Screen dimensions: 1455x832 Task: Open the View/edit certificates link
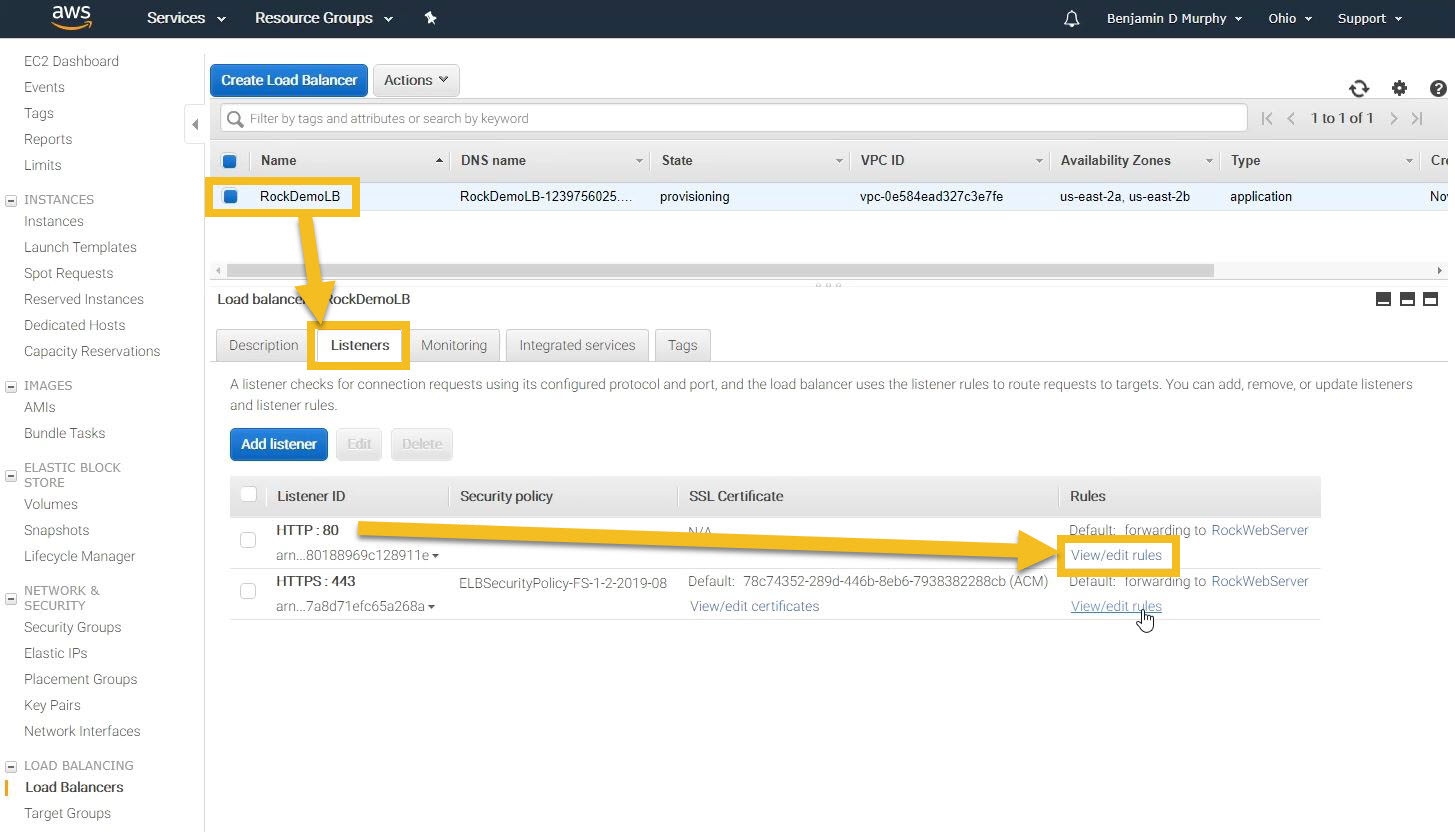tap(754, 606)
